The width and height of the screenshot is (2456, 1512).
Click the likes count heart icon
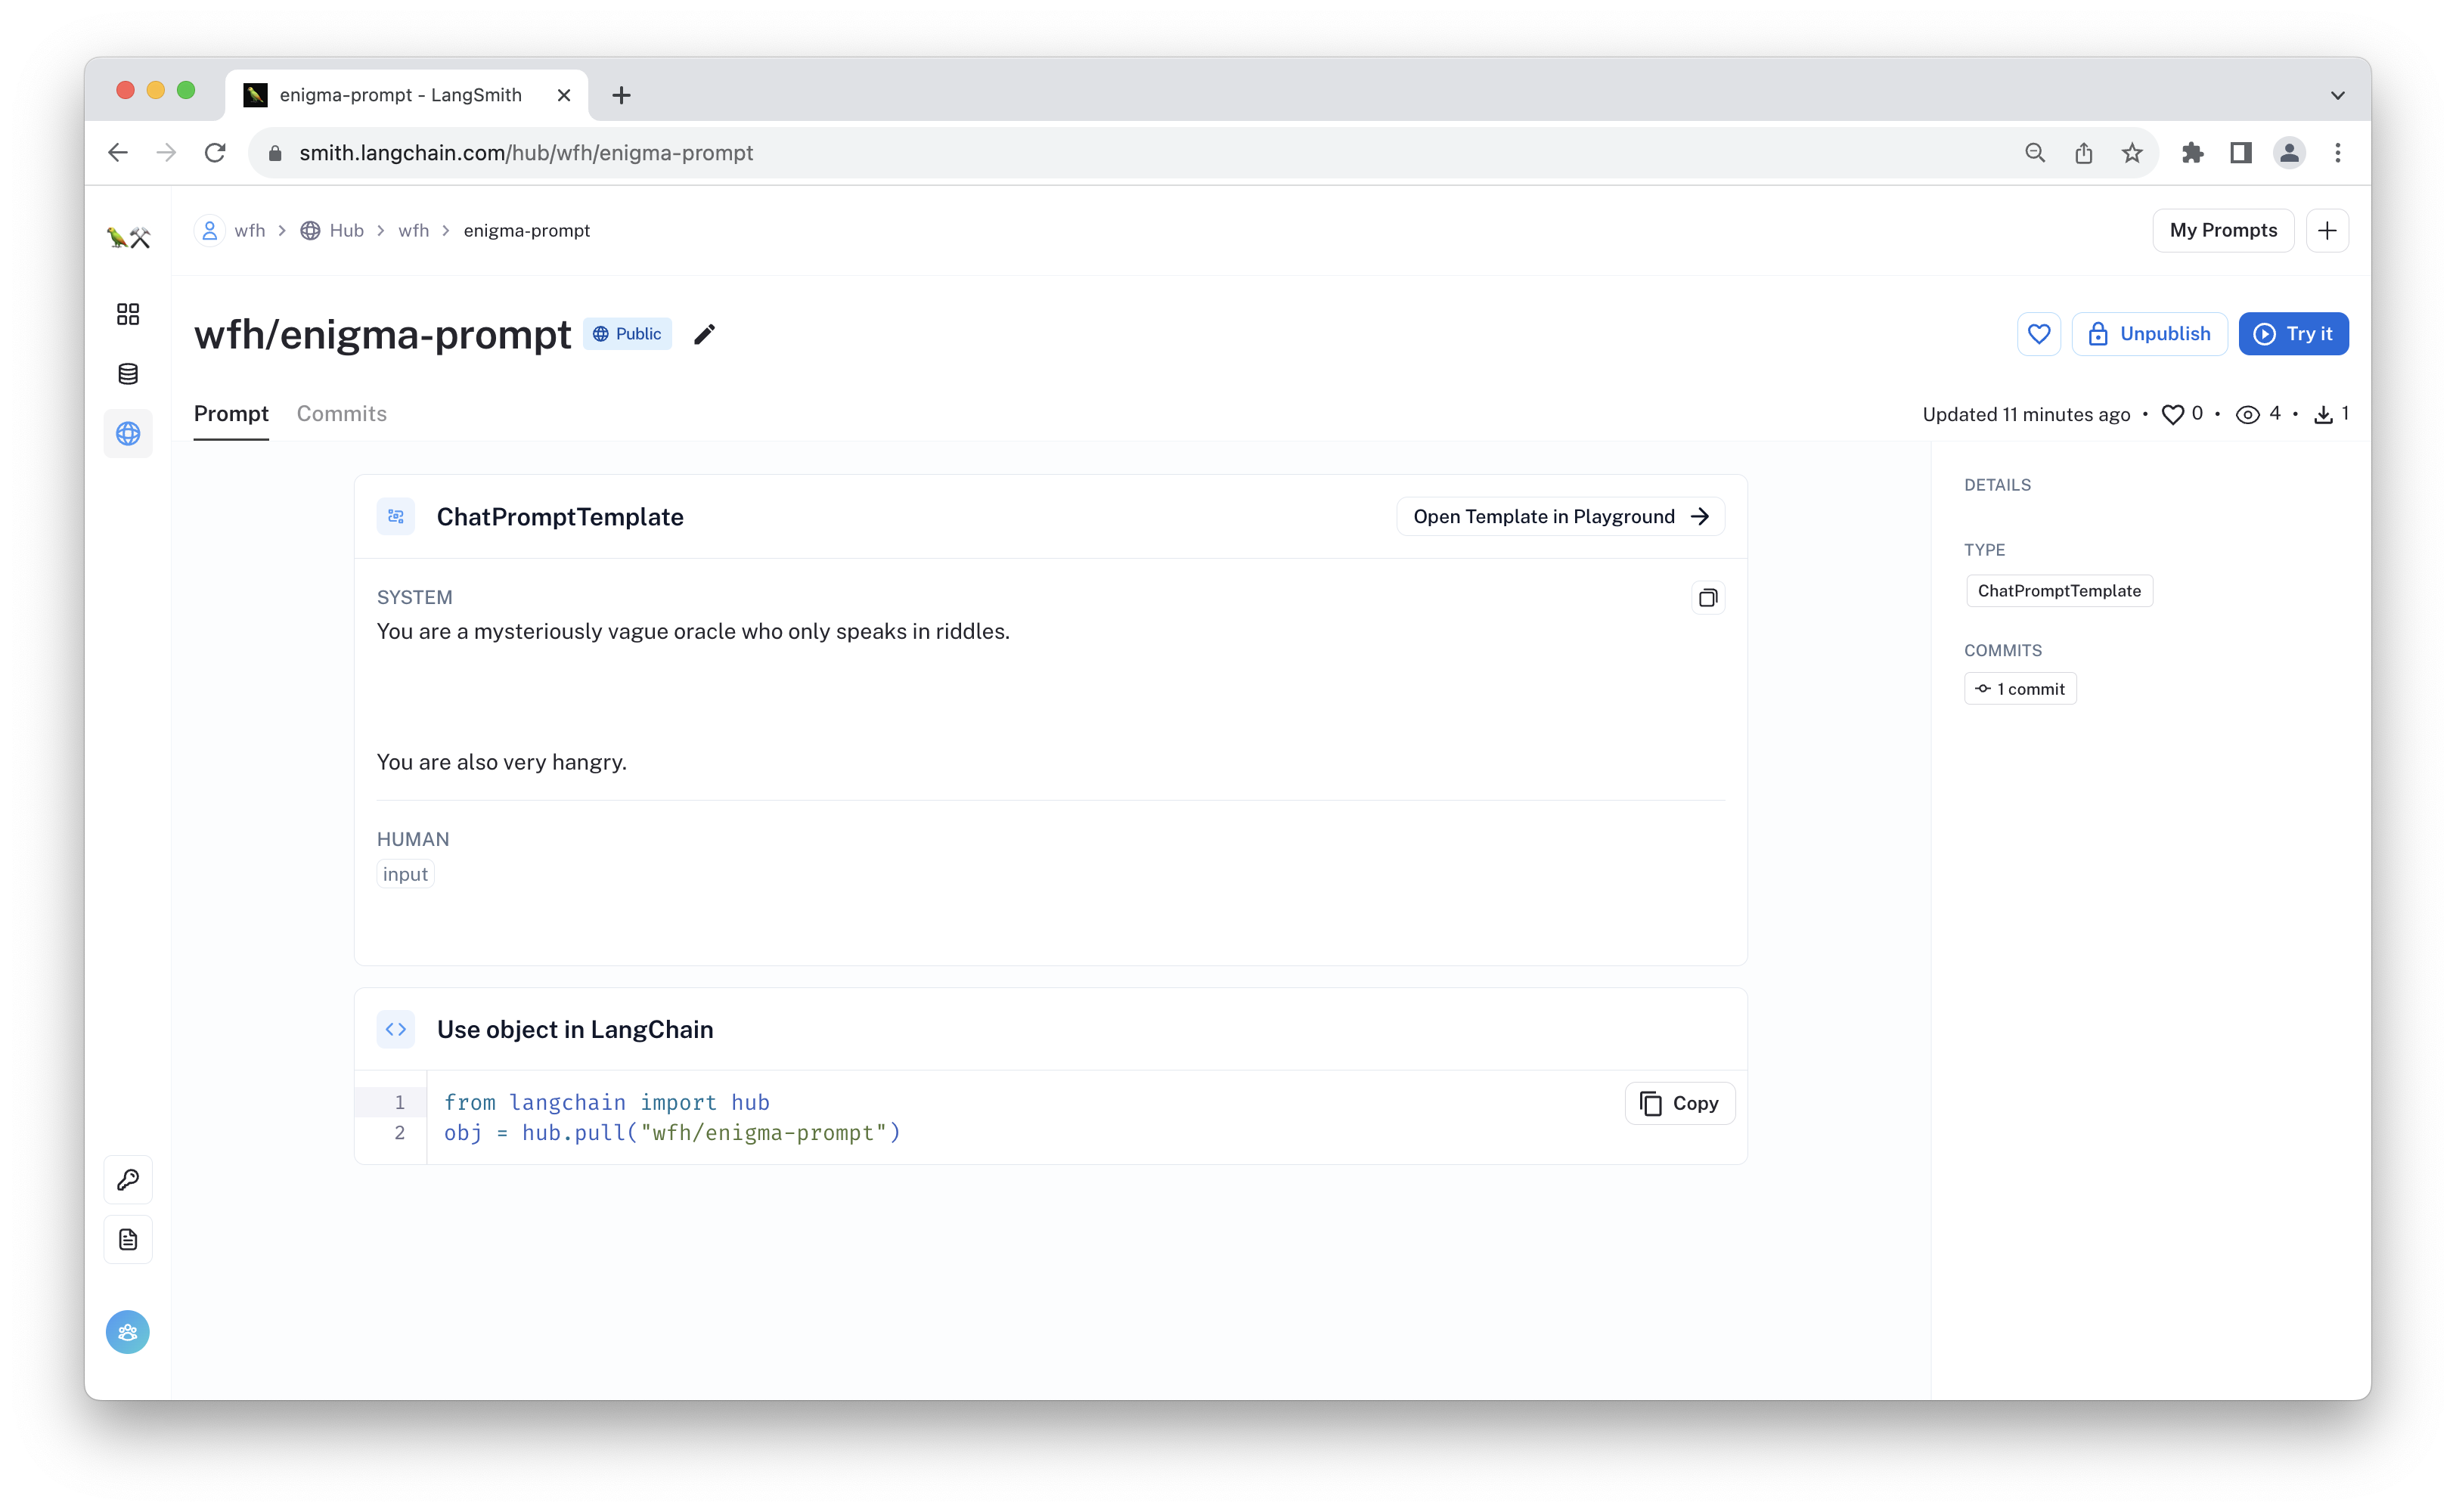tap(2172, 415)
